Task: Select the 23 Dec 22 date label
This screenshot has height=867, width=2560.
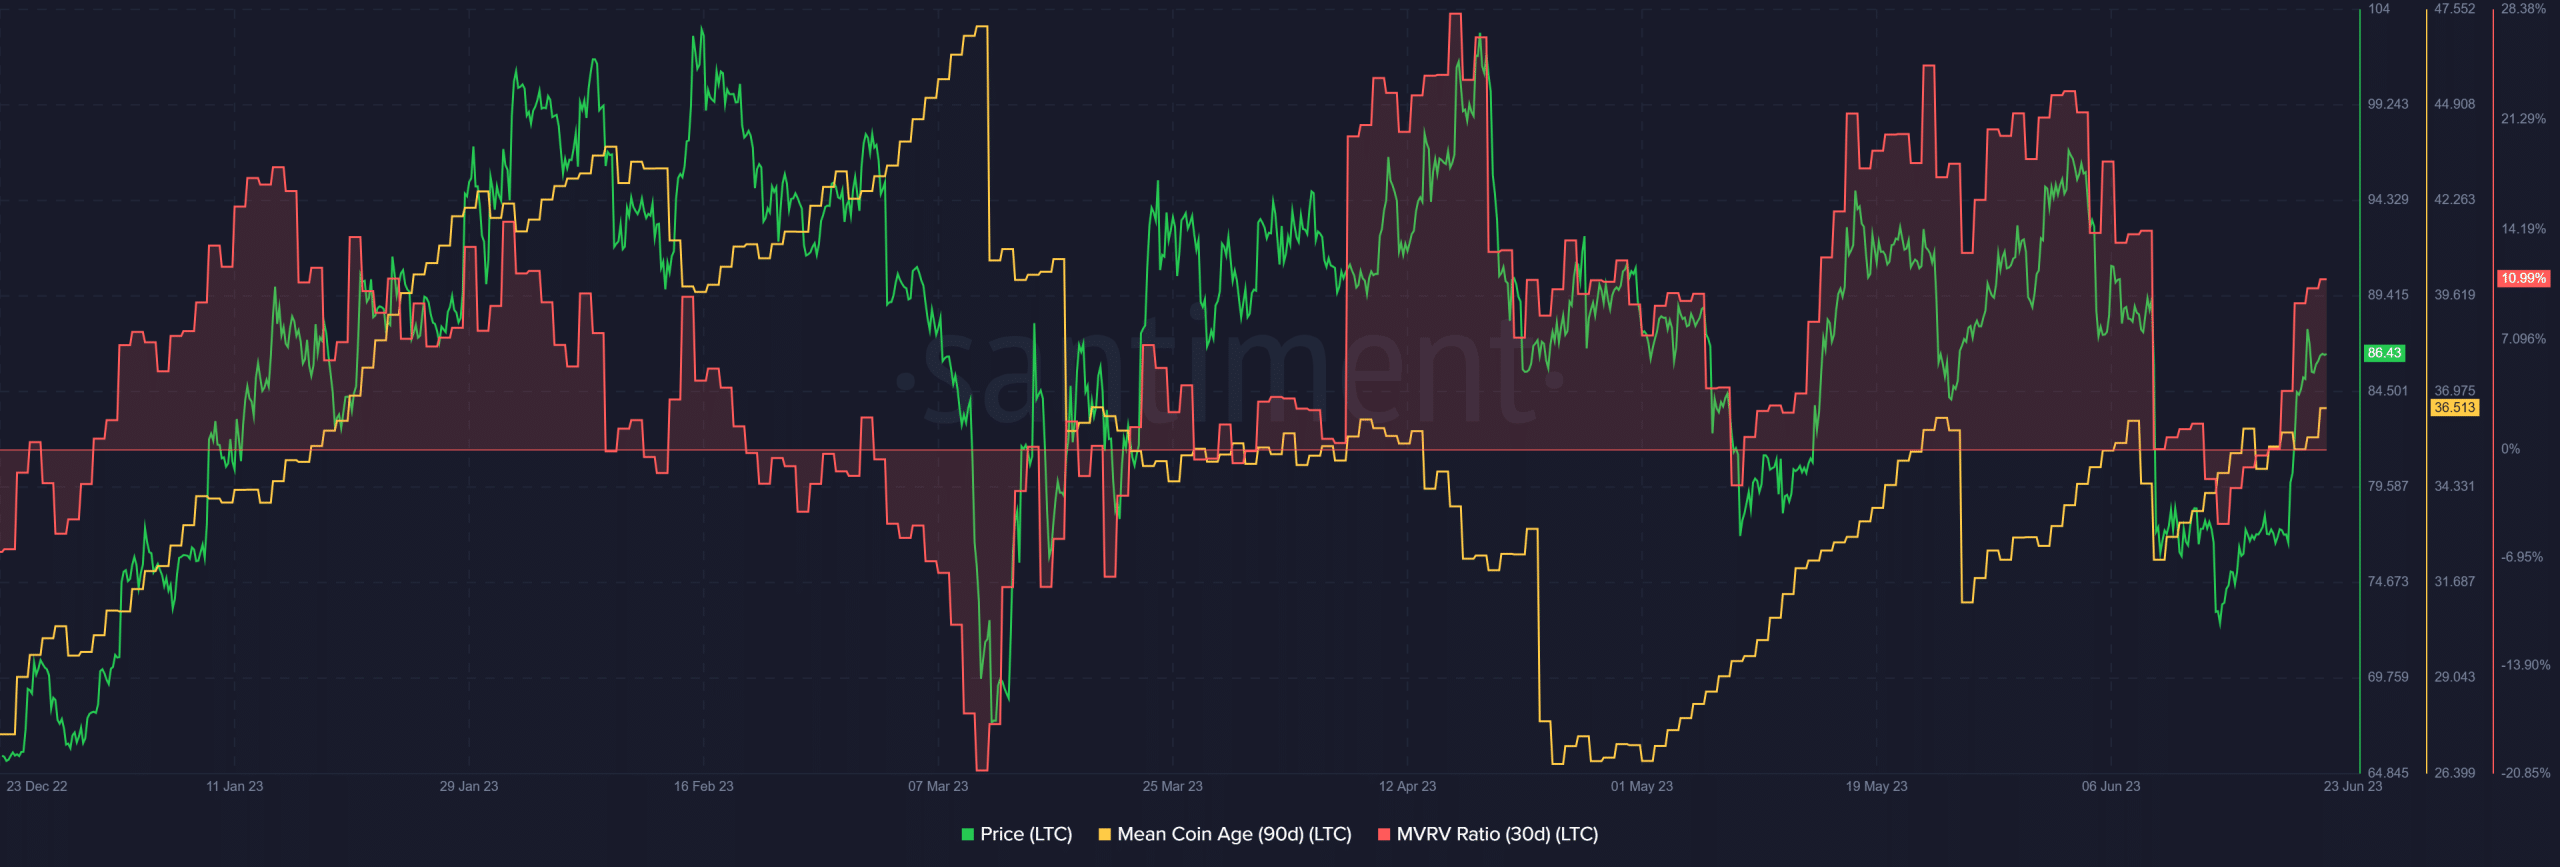Action: point(37,786)
